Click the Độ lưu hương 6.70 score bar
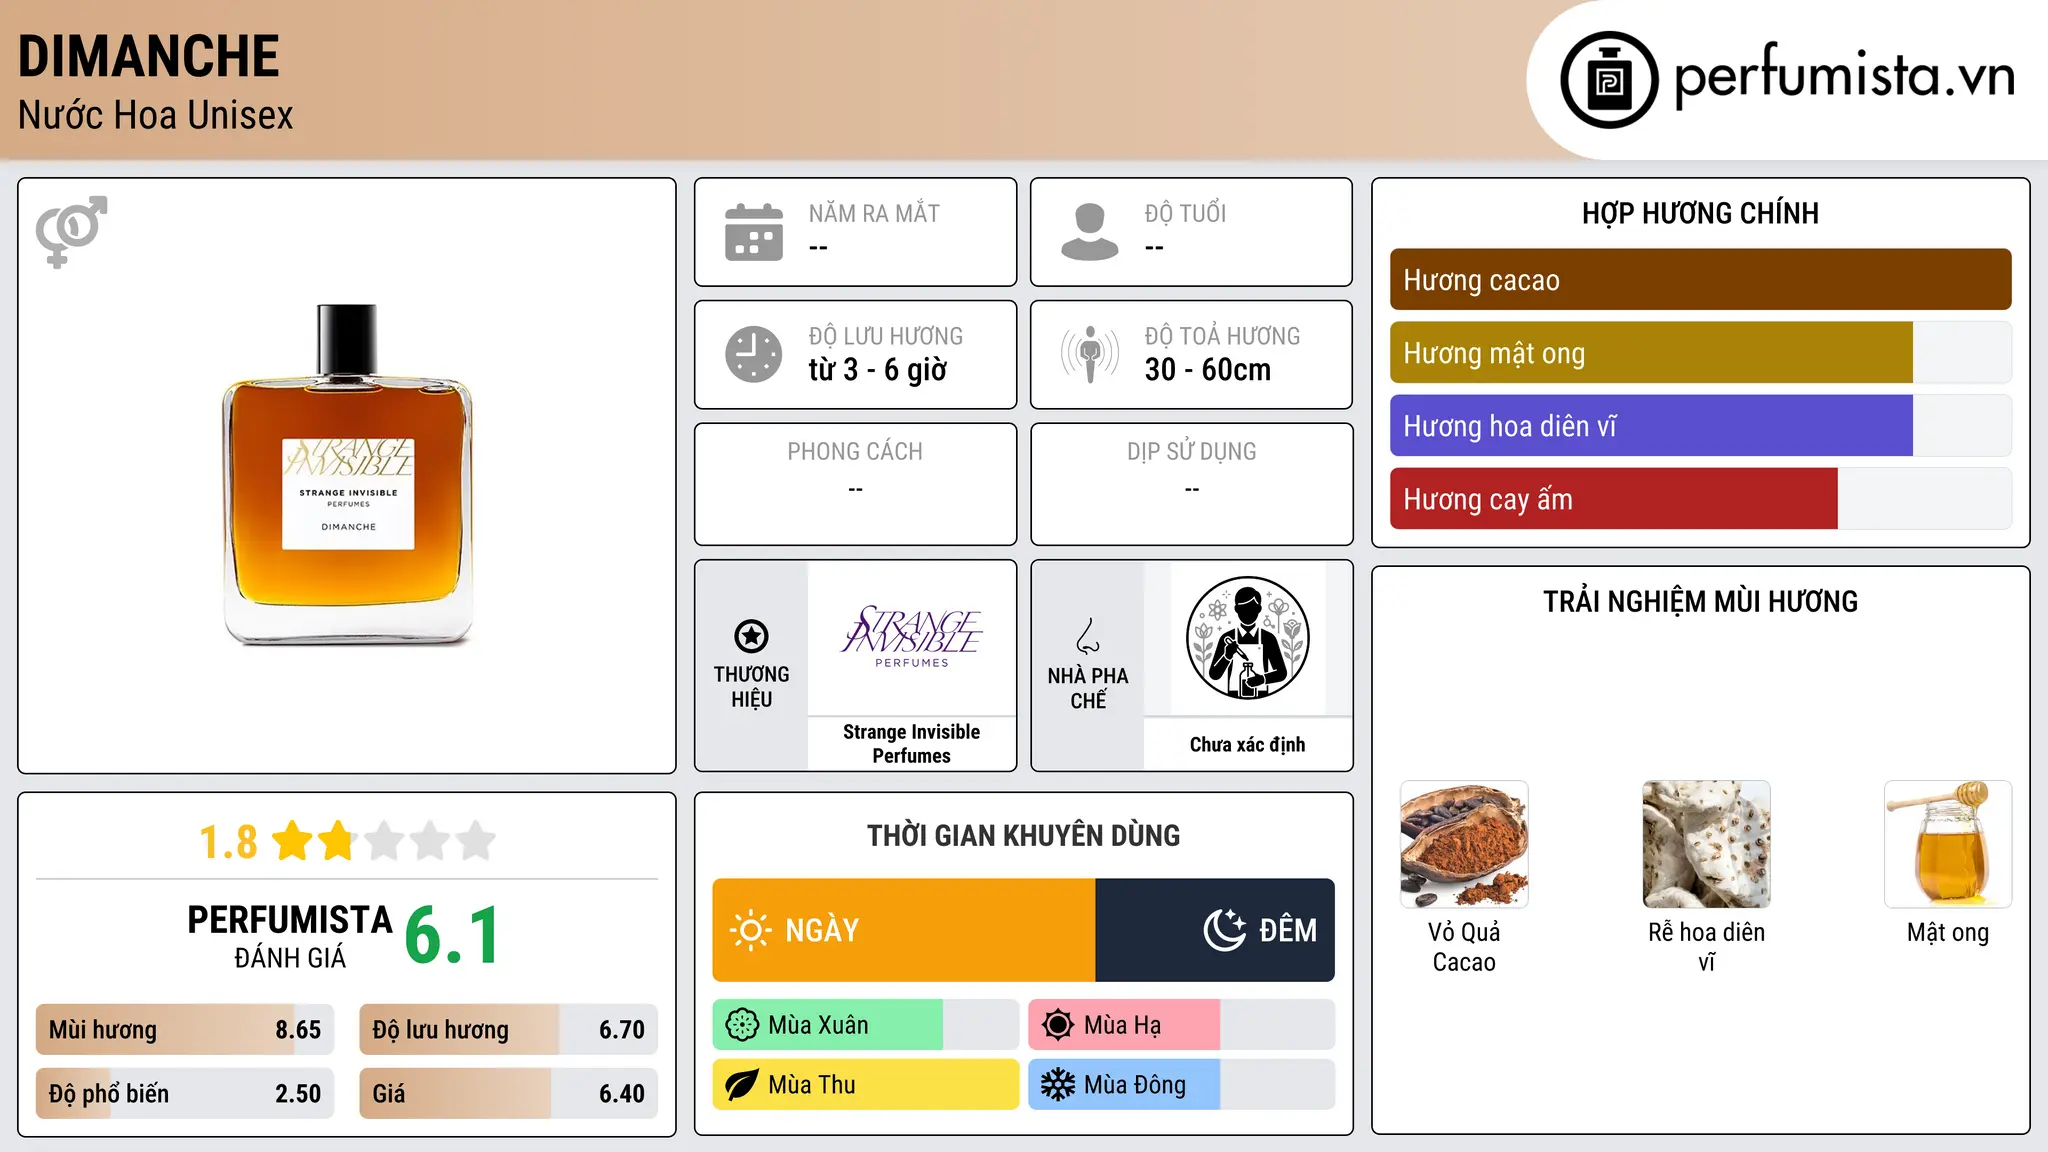This screenshot has height=1152, width=2048. [x=508, y=1030]
